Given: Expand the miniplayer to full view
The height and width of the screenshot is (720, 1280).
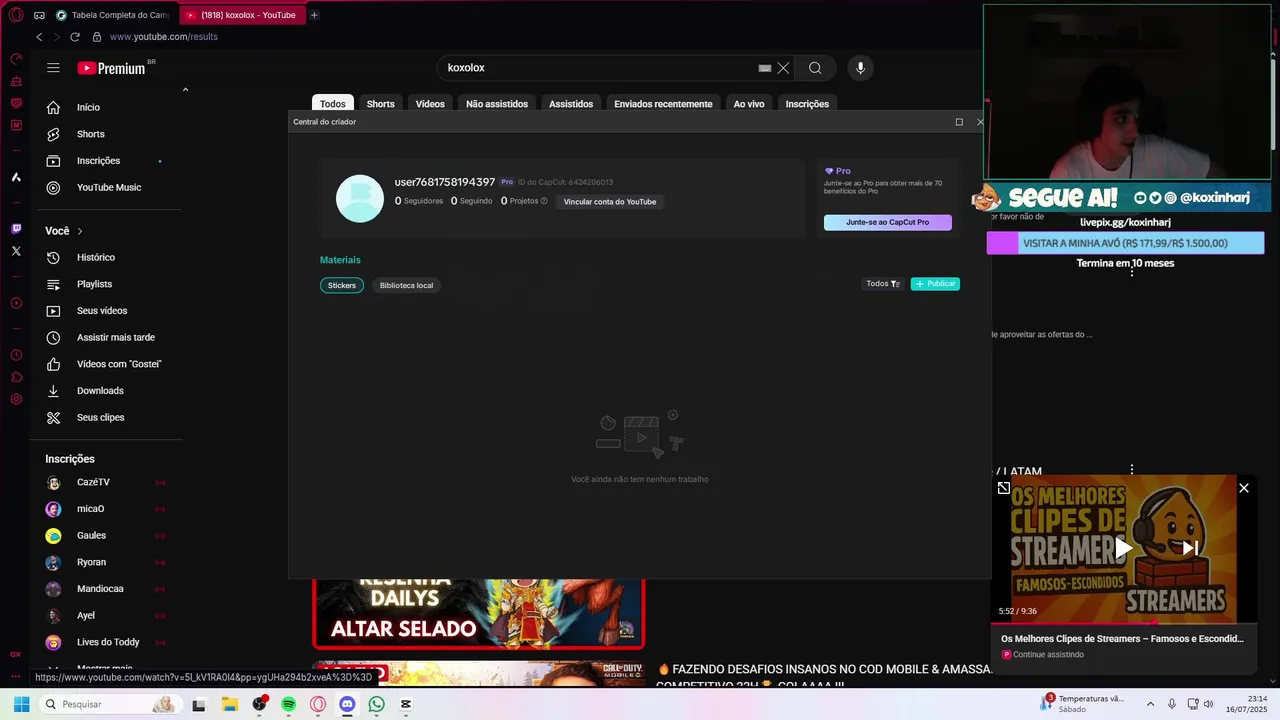Looking at the screenshot, I should [x=1004, y=488].
